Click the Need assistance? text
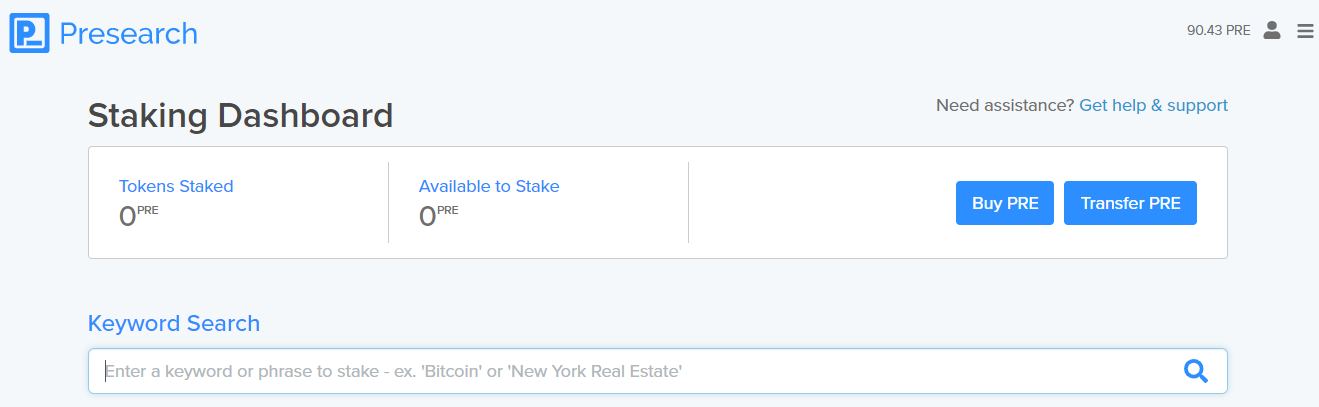1319x407 pixels. 1005,105
